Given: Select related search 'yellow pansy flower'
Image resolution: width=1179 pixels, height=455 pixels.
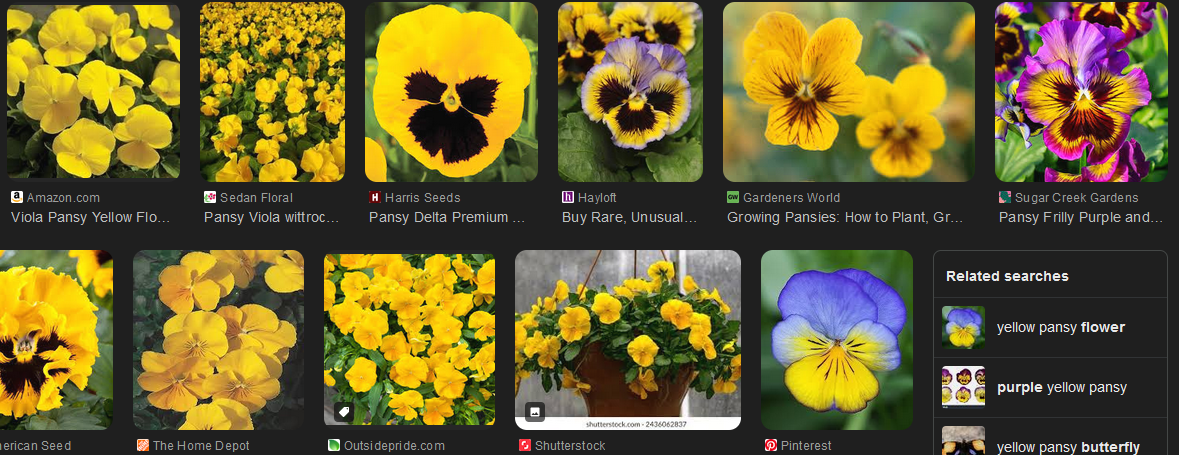Looking at the screenshot, I should tap(1050, 327).
